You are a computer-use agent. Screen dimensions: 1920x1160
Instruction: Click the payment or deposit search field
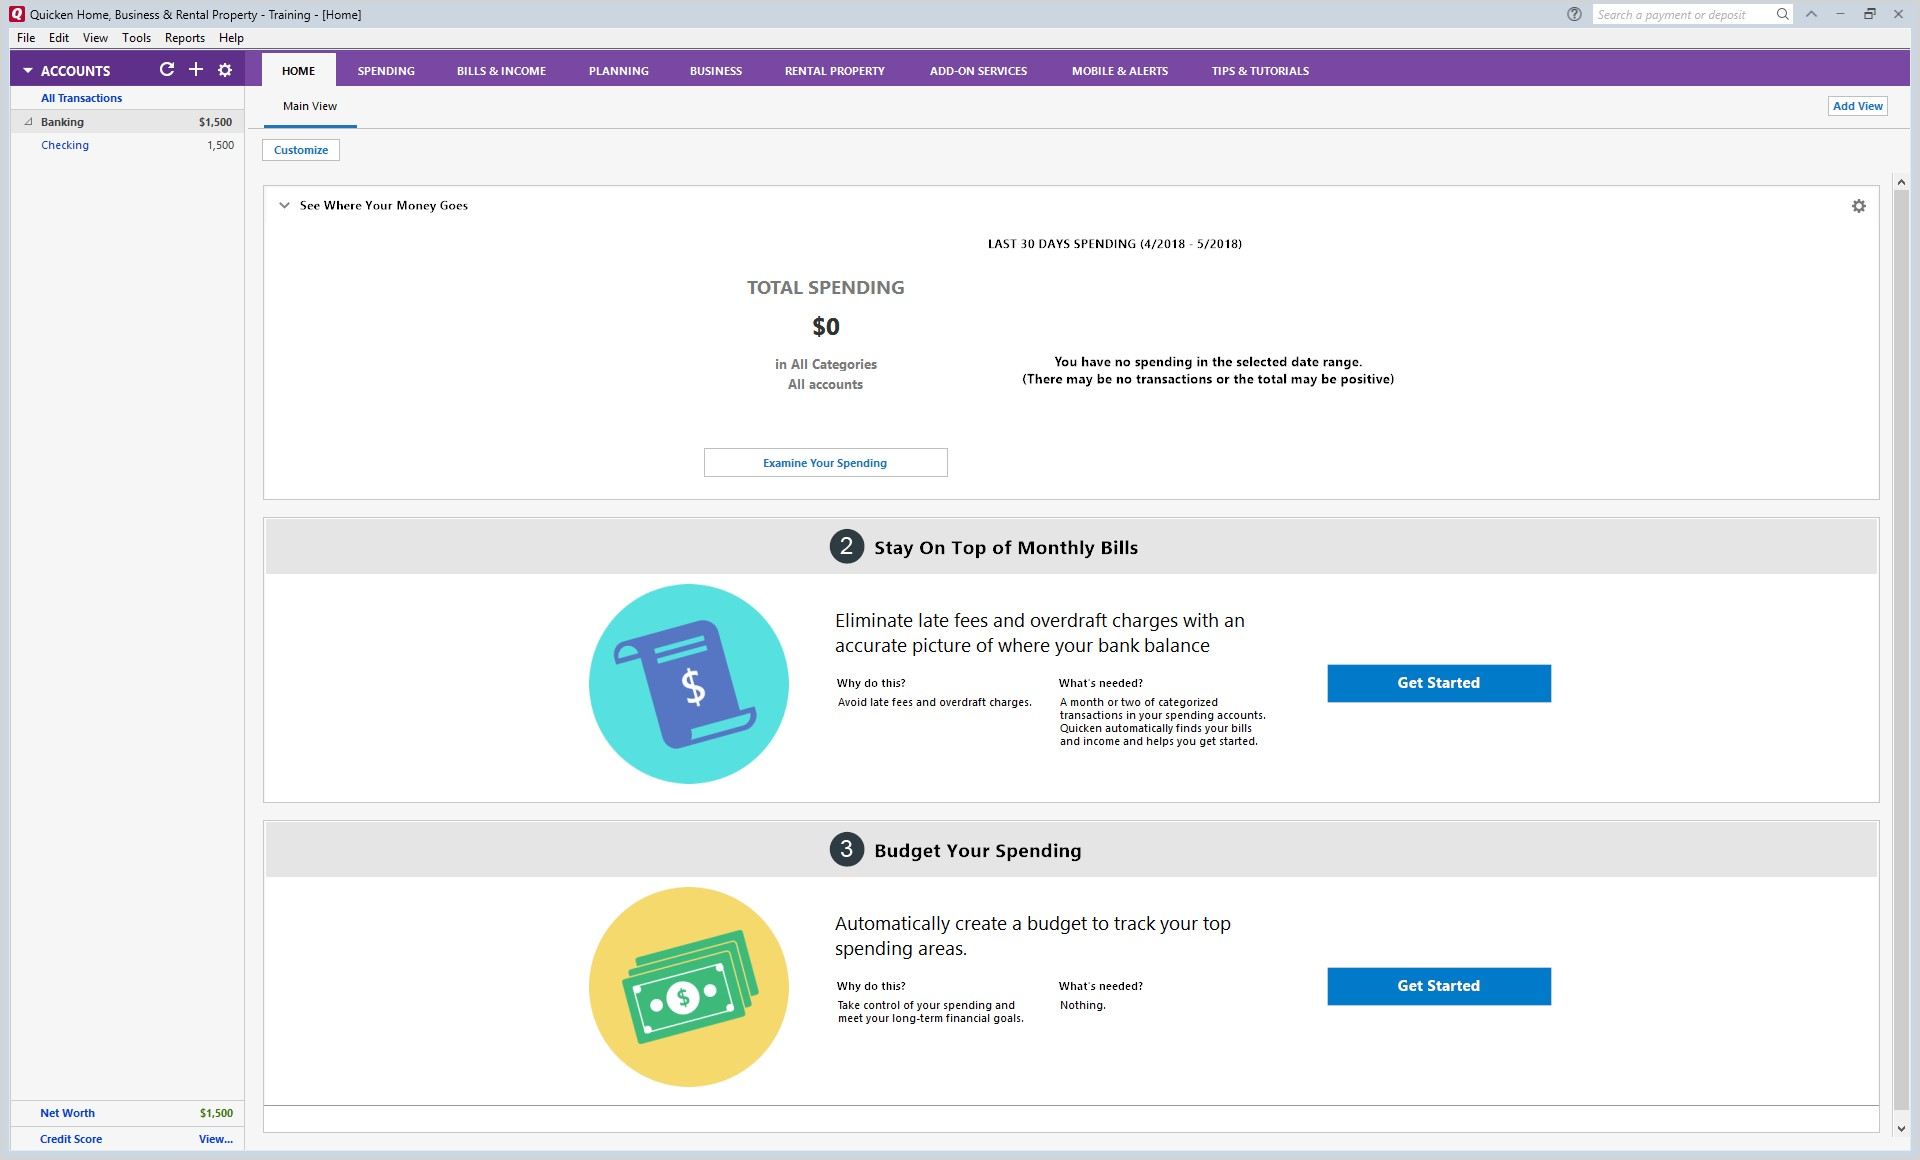click(1680, 14)
